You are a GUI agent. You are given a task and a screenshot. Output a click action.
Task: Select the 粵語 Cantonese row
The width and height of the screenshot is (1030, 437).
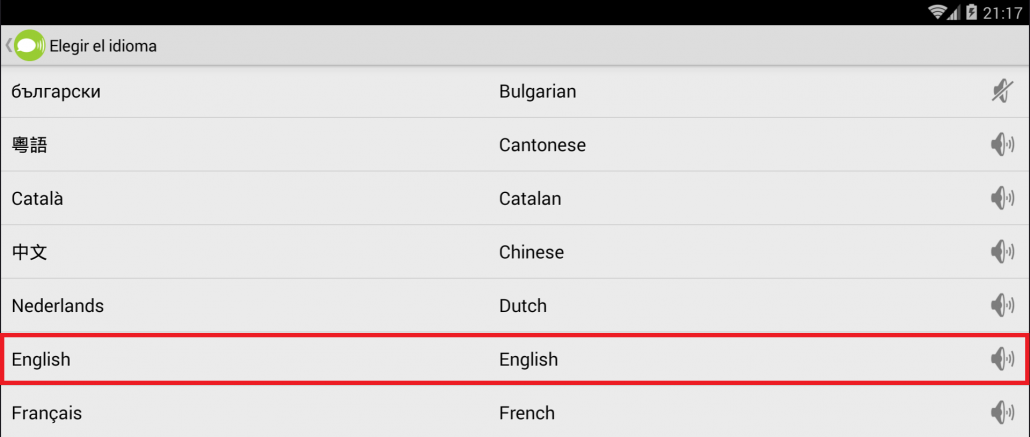pyautogui.click(x=515, y=145)
